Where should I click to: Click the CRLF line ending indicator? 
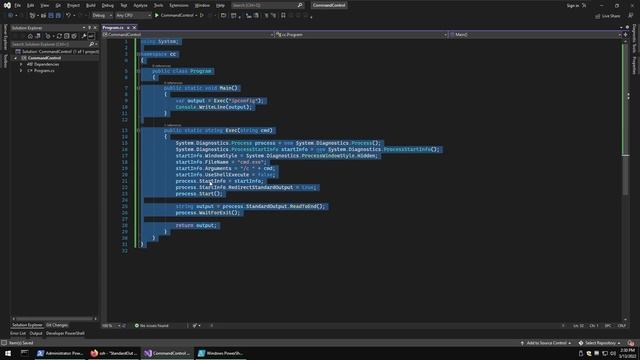coord(622,326)
